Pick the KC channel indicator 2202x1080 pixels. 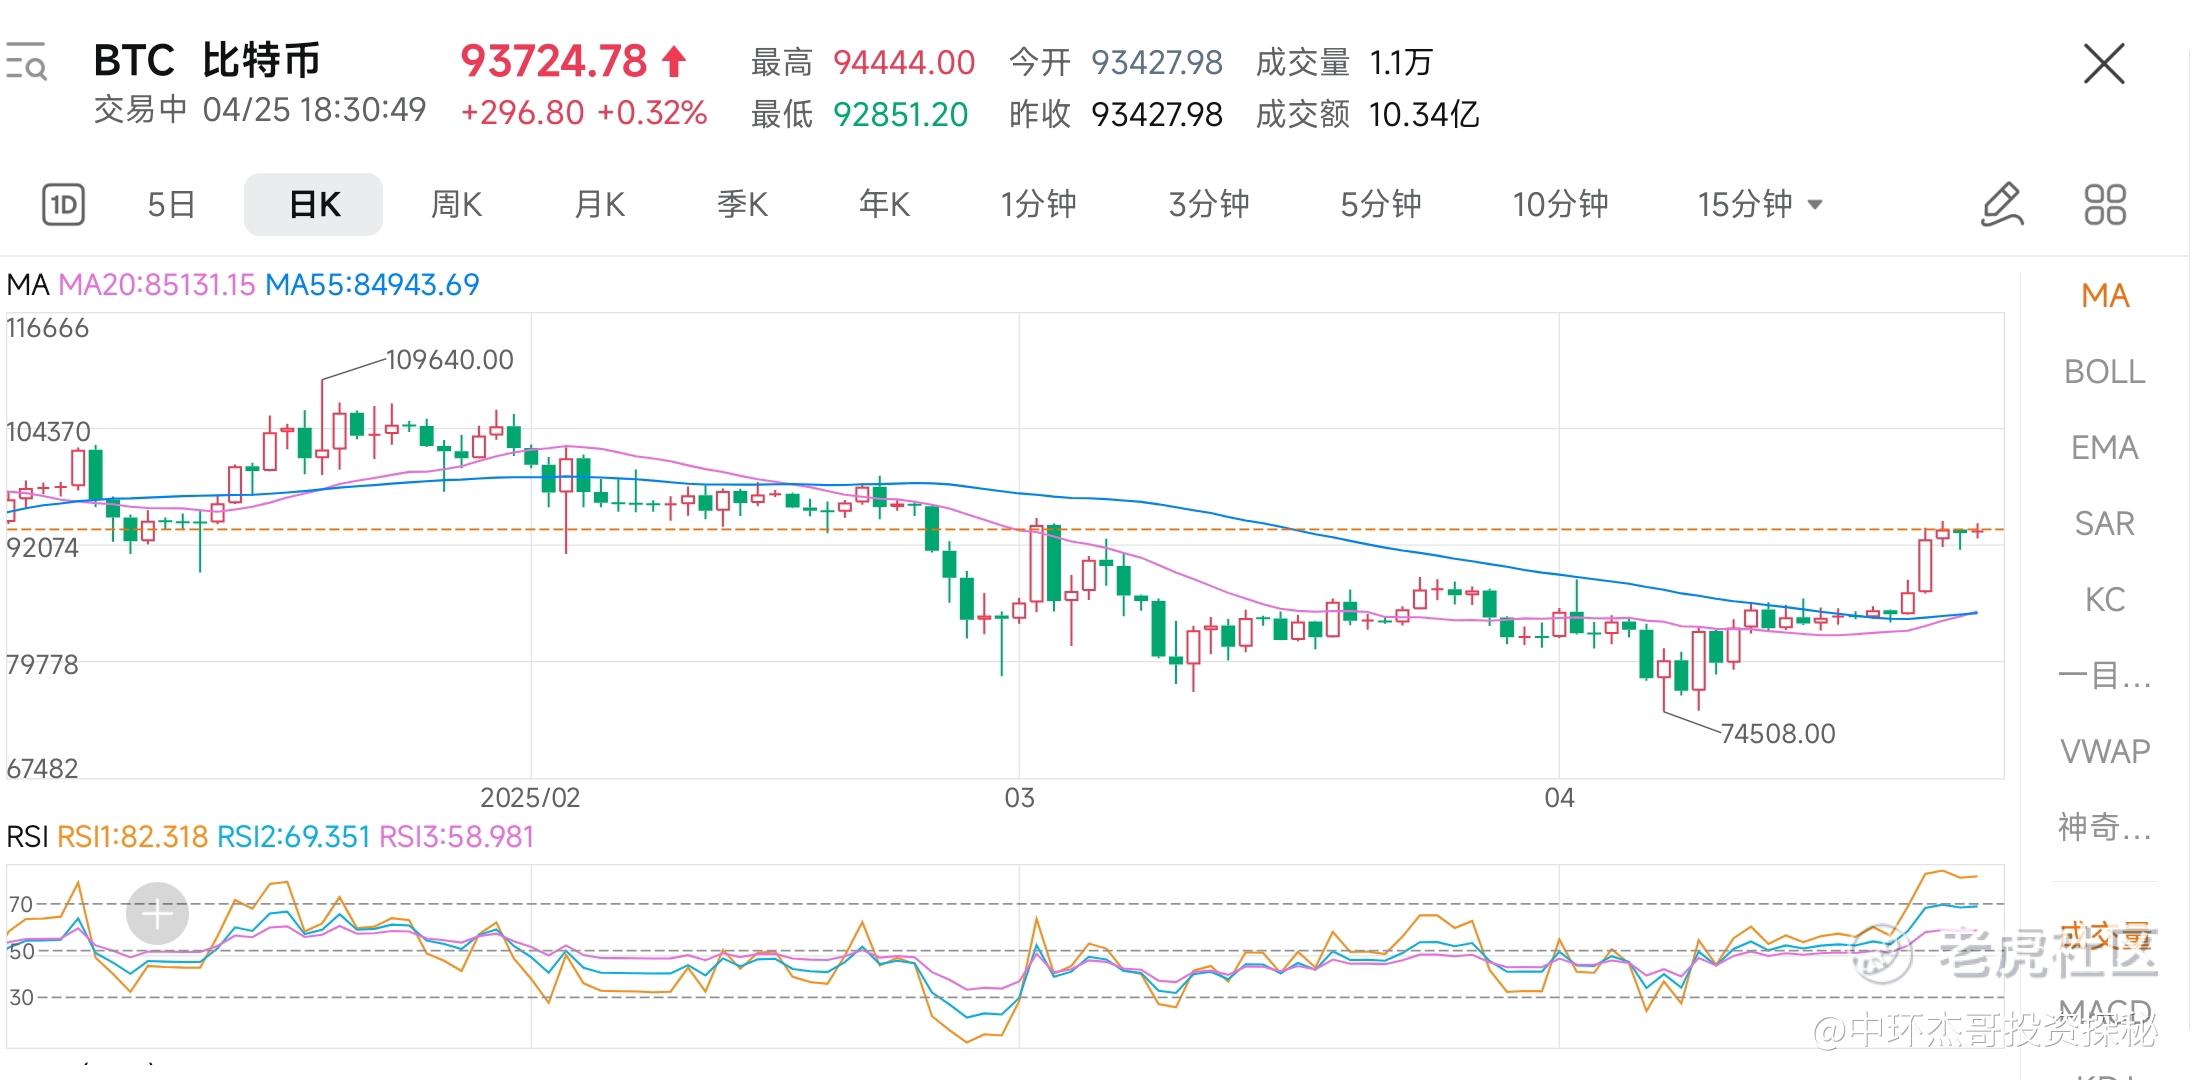point(2104,600)
